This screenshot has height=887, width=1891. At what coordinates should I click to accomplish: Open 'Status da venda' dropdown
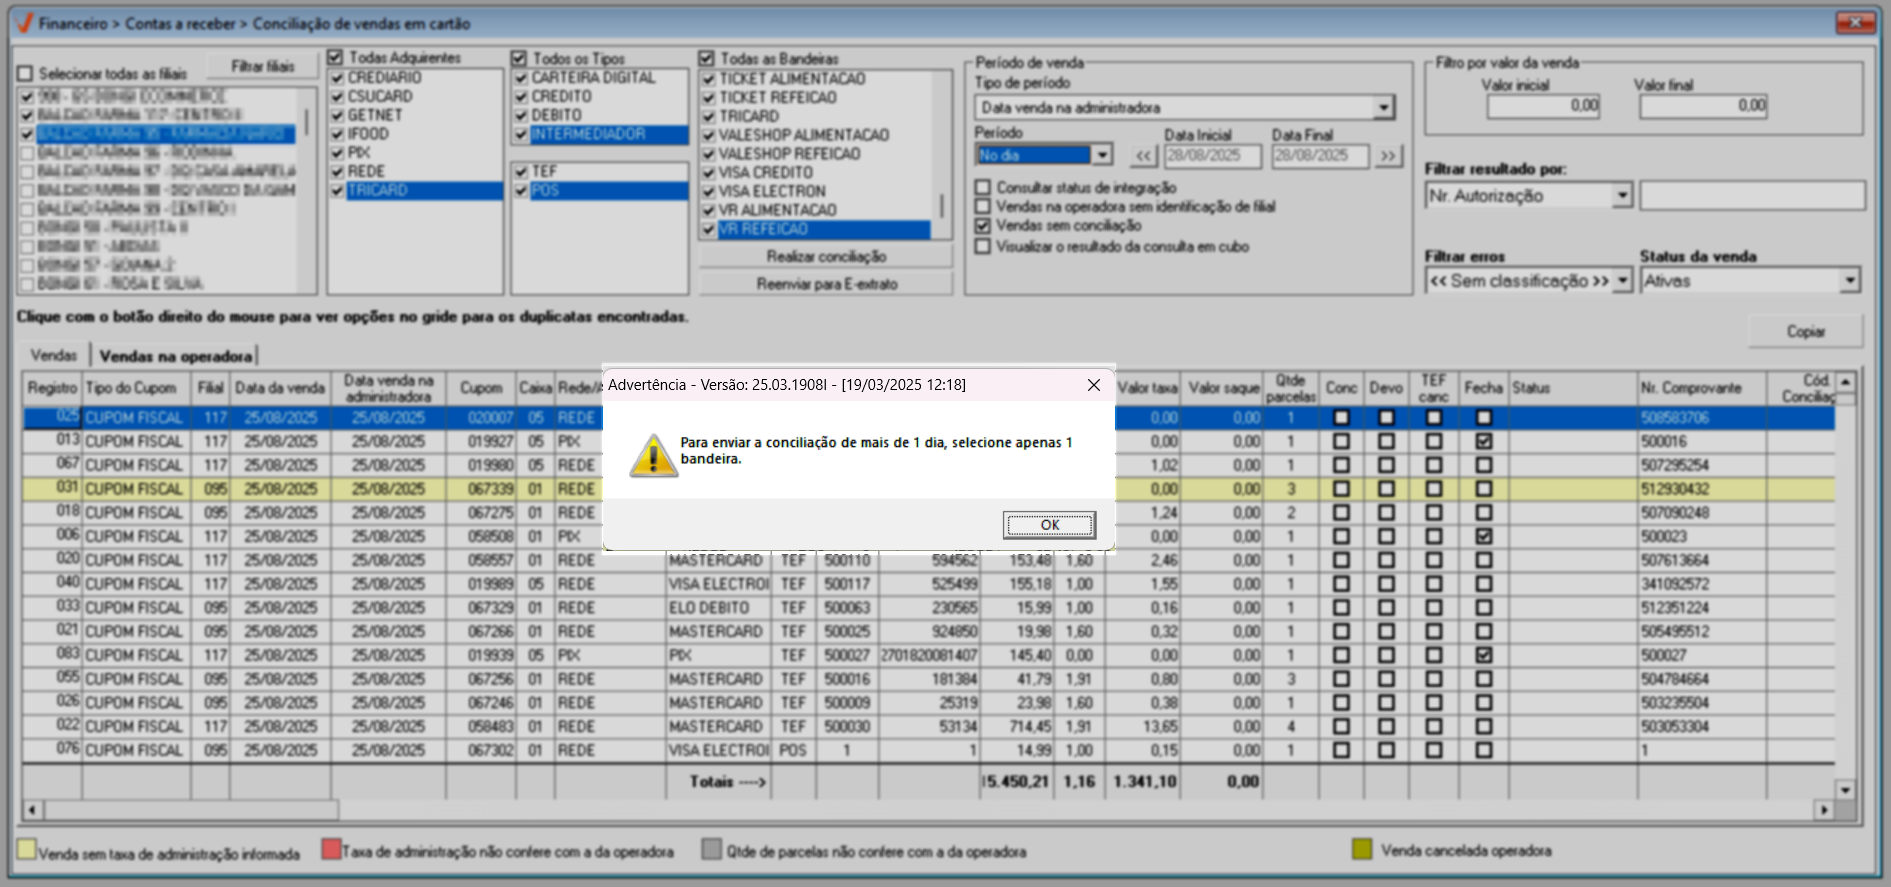tap(1850, 282)
